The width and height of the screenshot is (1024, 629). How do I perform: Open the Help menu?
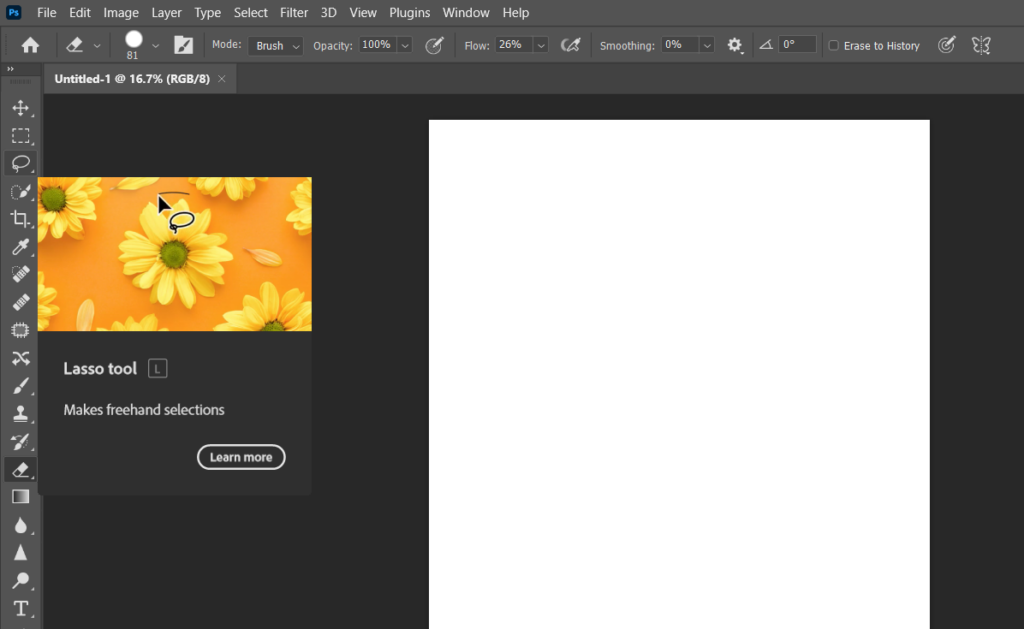pyautogui.click(x=515, y=12)
